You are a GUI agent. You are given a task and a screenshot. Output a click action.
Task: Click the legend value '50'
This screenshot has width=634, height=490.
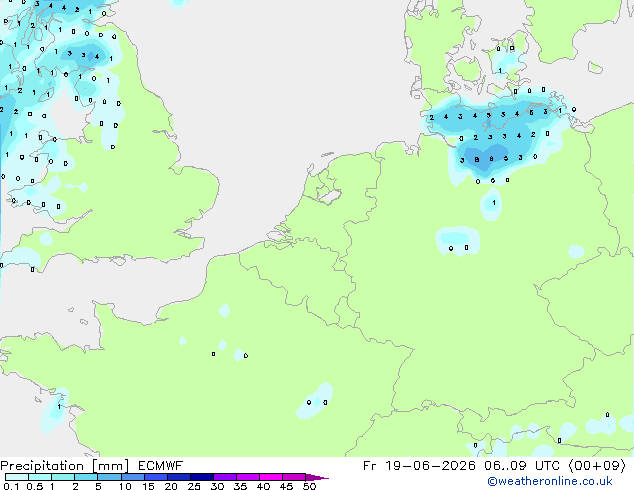pos(309,486)
